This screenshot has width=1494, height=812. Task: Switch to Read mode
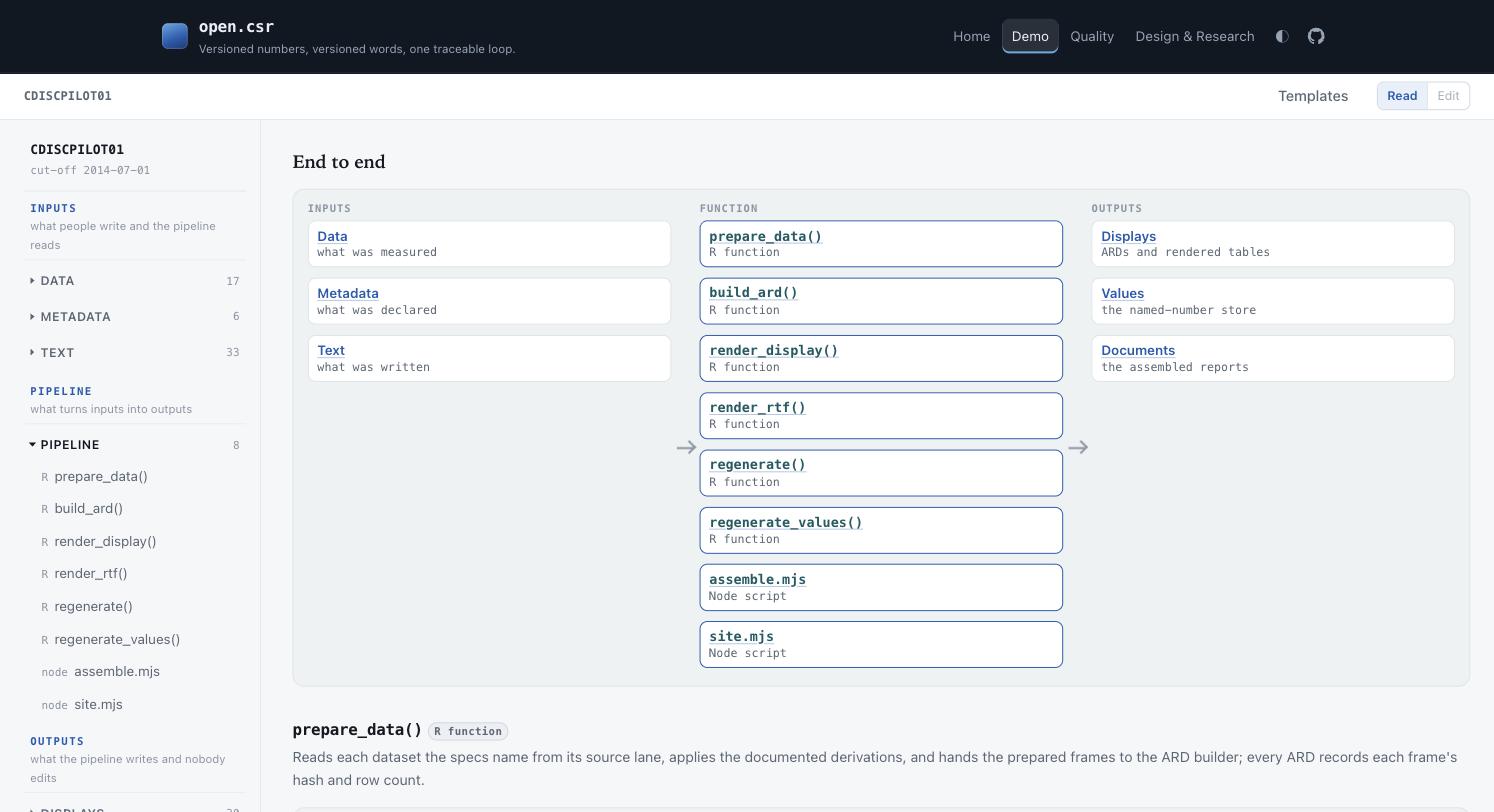click(1402, 96)
